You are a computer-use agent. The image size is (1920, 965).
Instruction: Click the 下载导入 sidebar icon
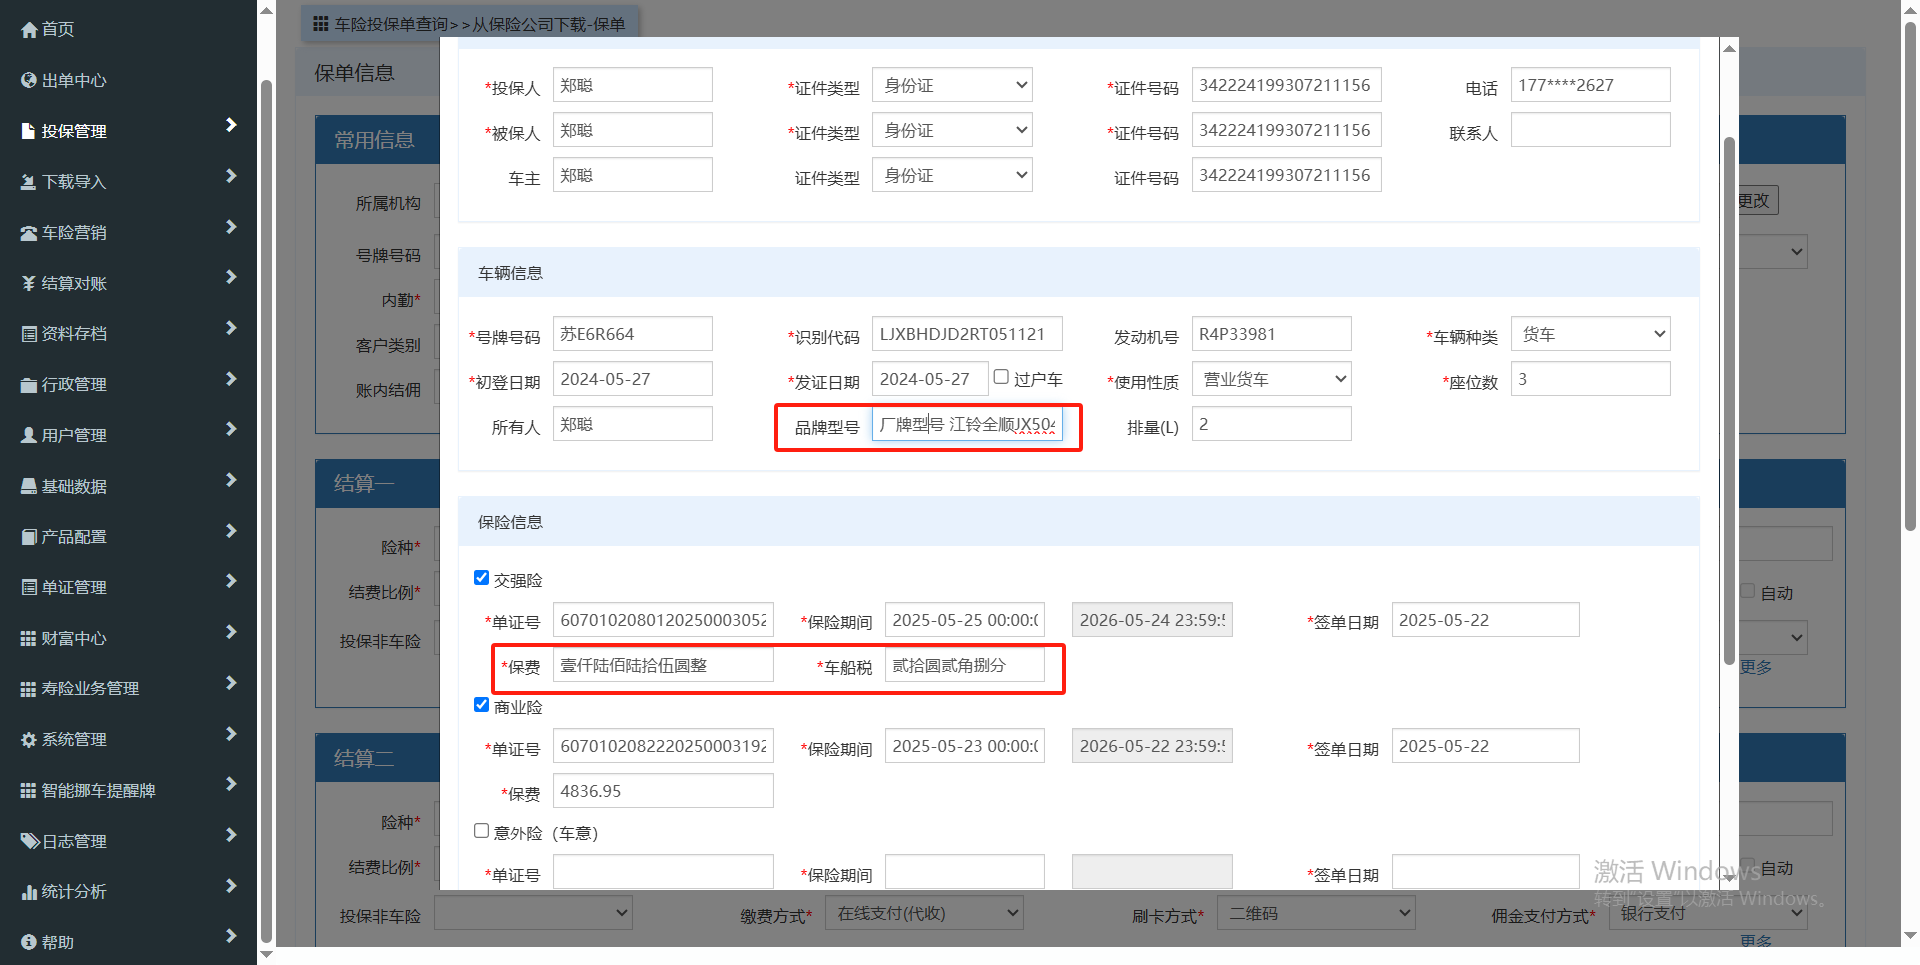(x=29, y=182)
